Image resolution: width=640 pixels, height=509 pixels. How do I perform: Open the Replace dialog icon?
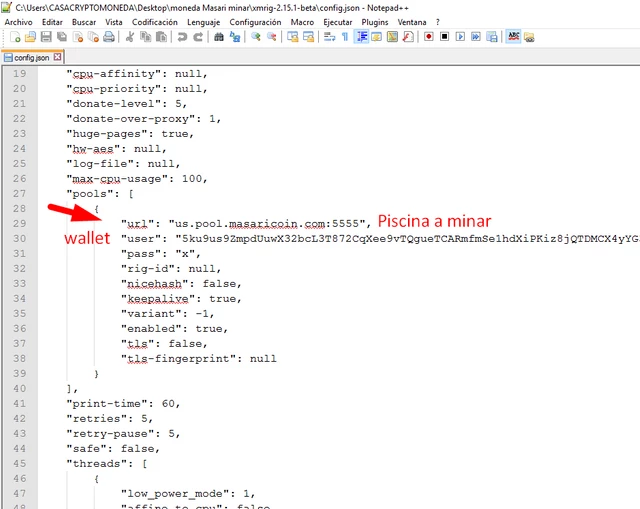click(235, 37)
